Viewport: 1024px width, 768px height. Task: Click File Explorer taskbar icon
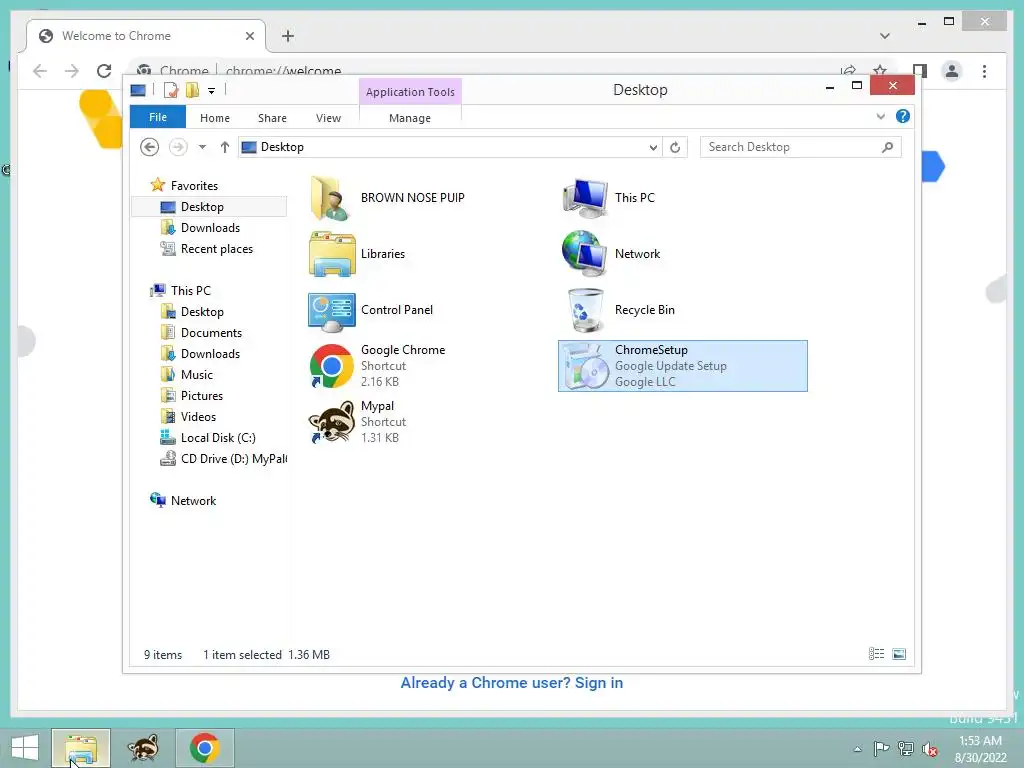click(x=81, y=748)
